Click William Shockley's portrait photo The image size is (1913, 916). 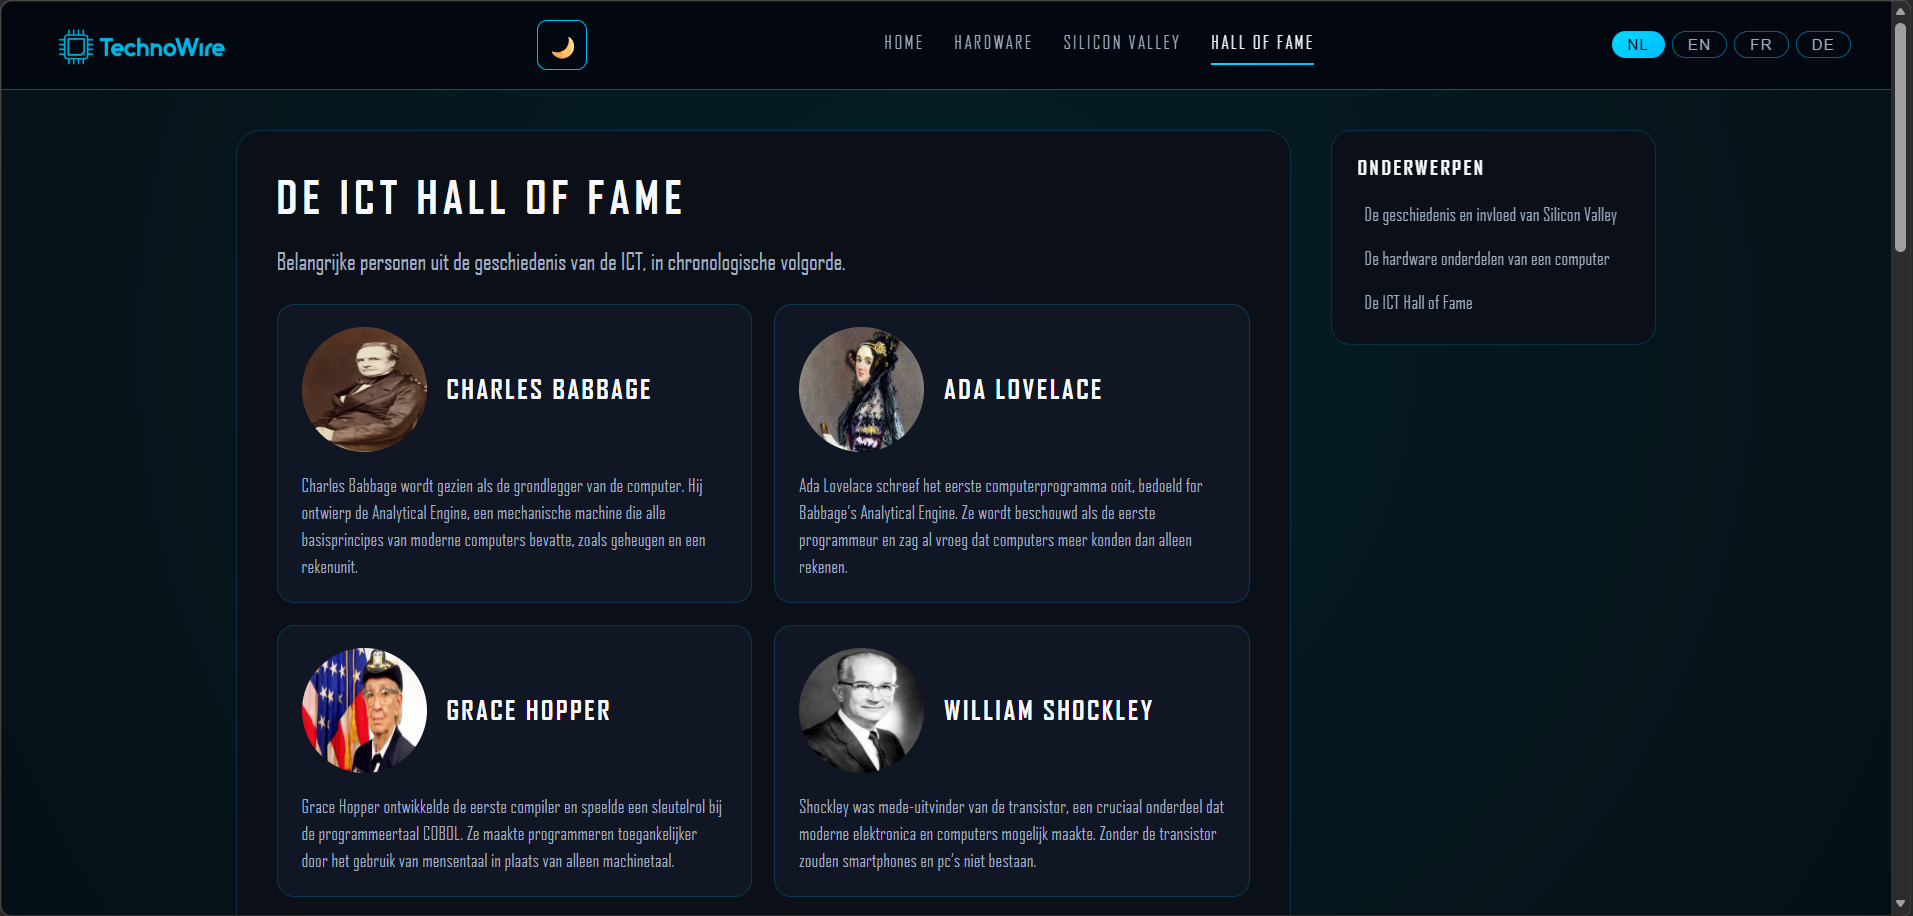[x=861, y=710]
